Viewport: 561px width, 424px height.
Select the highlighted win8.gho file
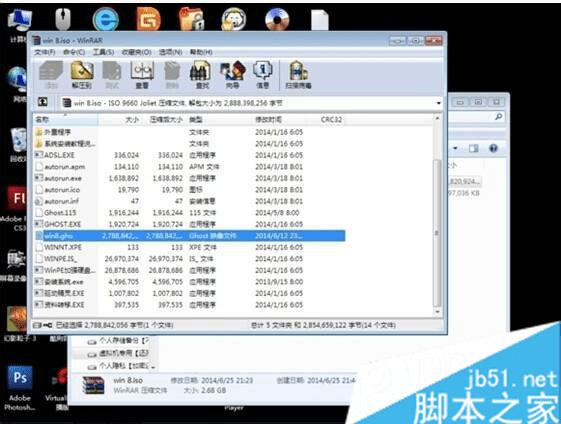pos(190,236)
